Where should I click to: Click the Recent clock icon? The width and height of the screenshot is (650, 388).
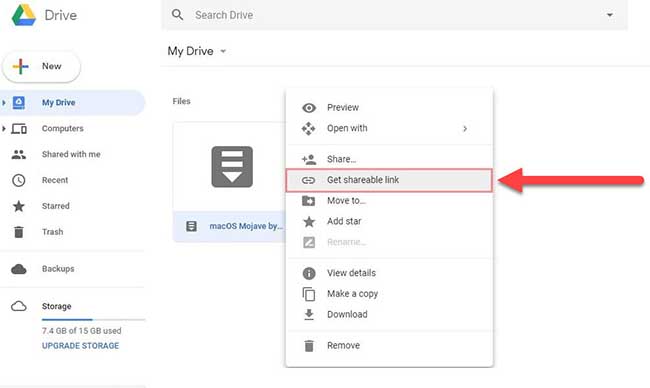click(x=19, y=180)
